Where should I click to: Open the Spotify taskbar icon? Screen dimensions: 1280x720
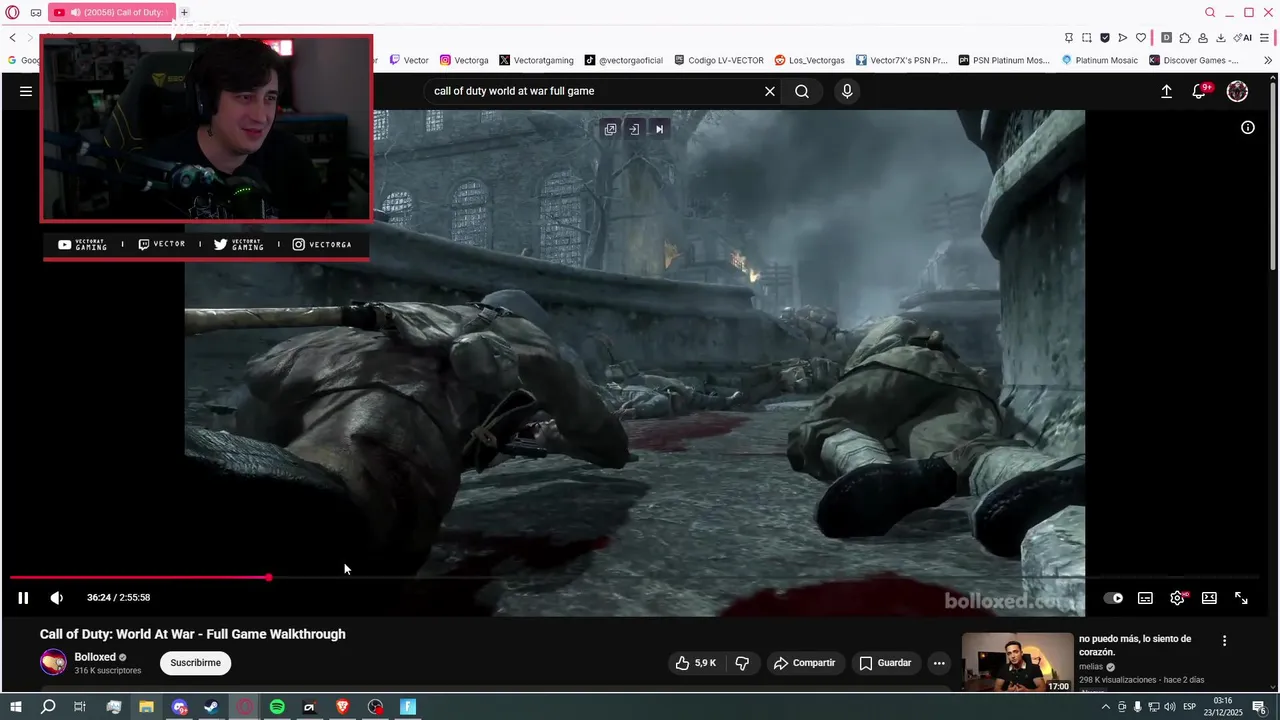(277, 707)
